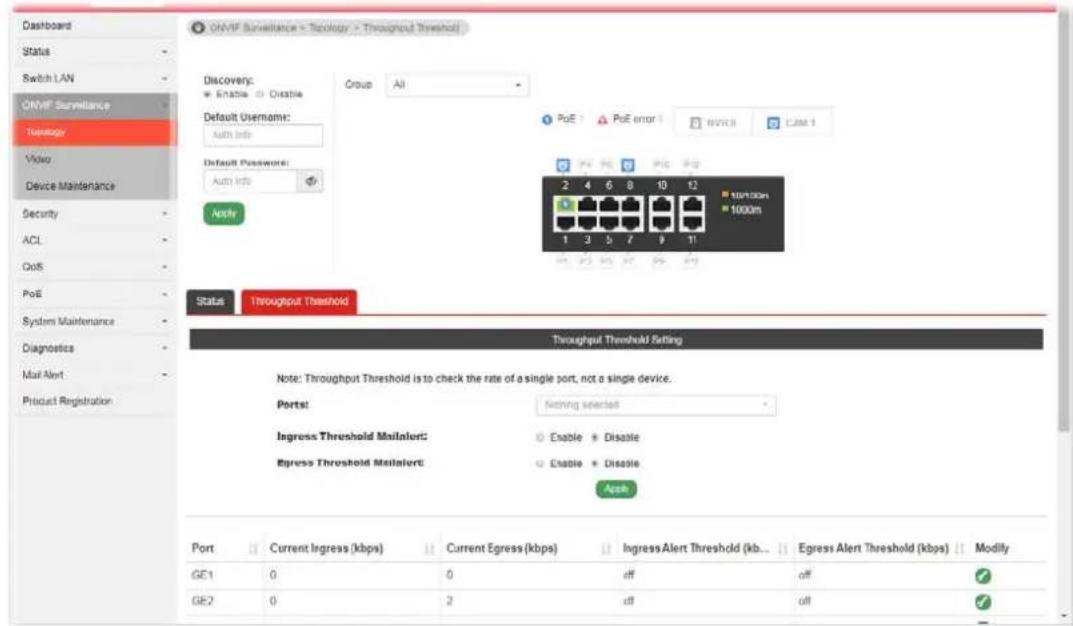This screenshot has height=626, width=1073.
Task: Expand the Security sidebar menu
Action: tap(94, 213)
